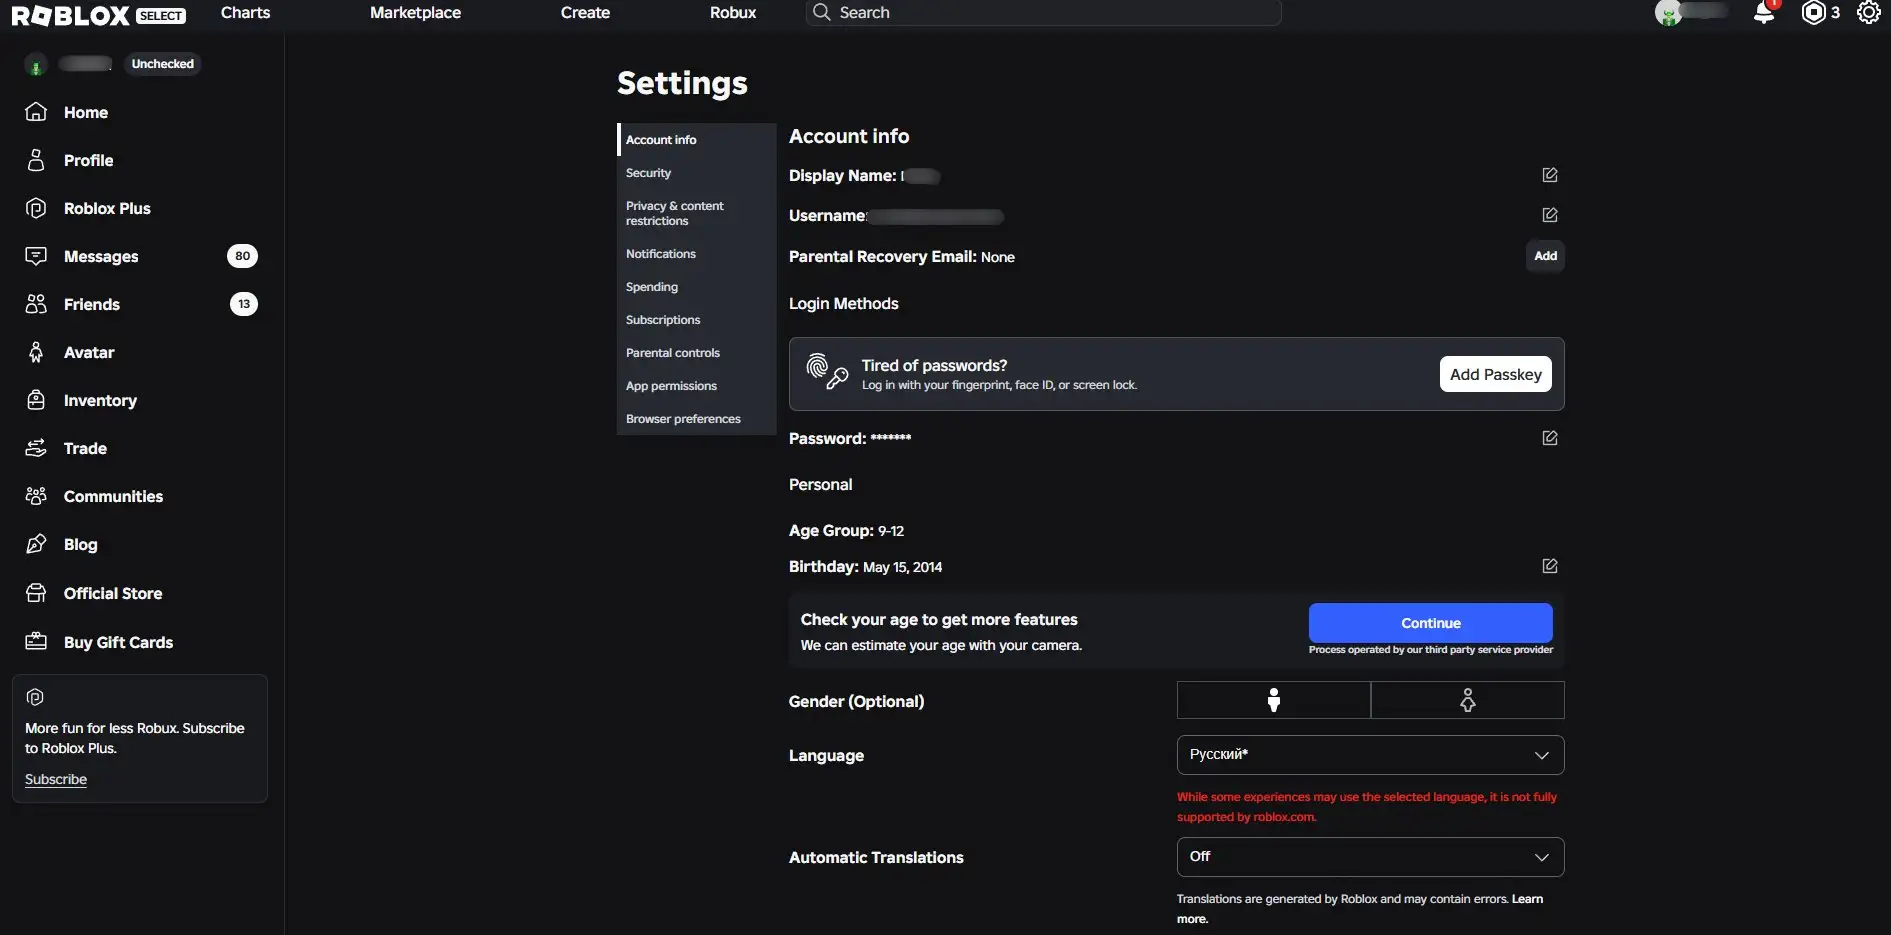Edit the Birthday pencil icon
This screenshot has height=935, width=1891.
(1550, 566)
